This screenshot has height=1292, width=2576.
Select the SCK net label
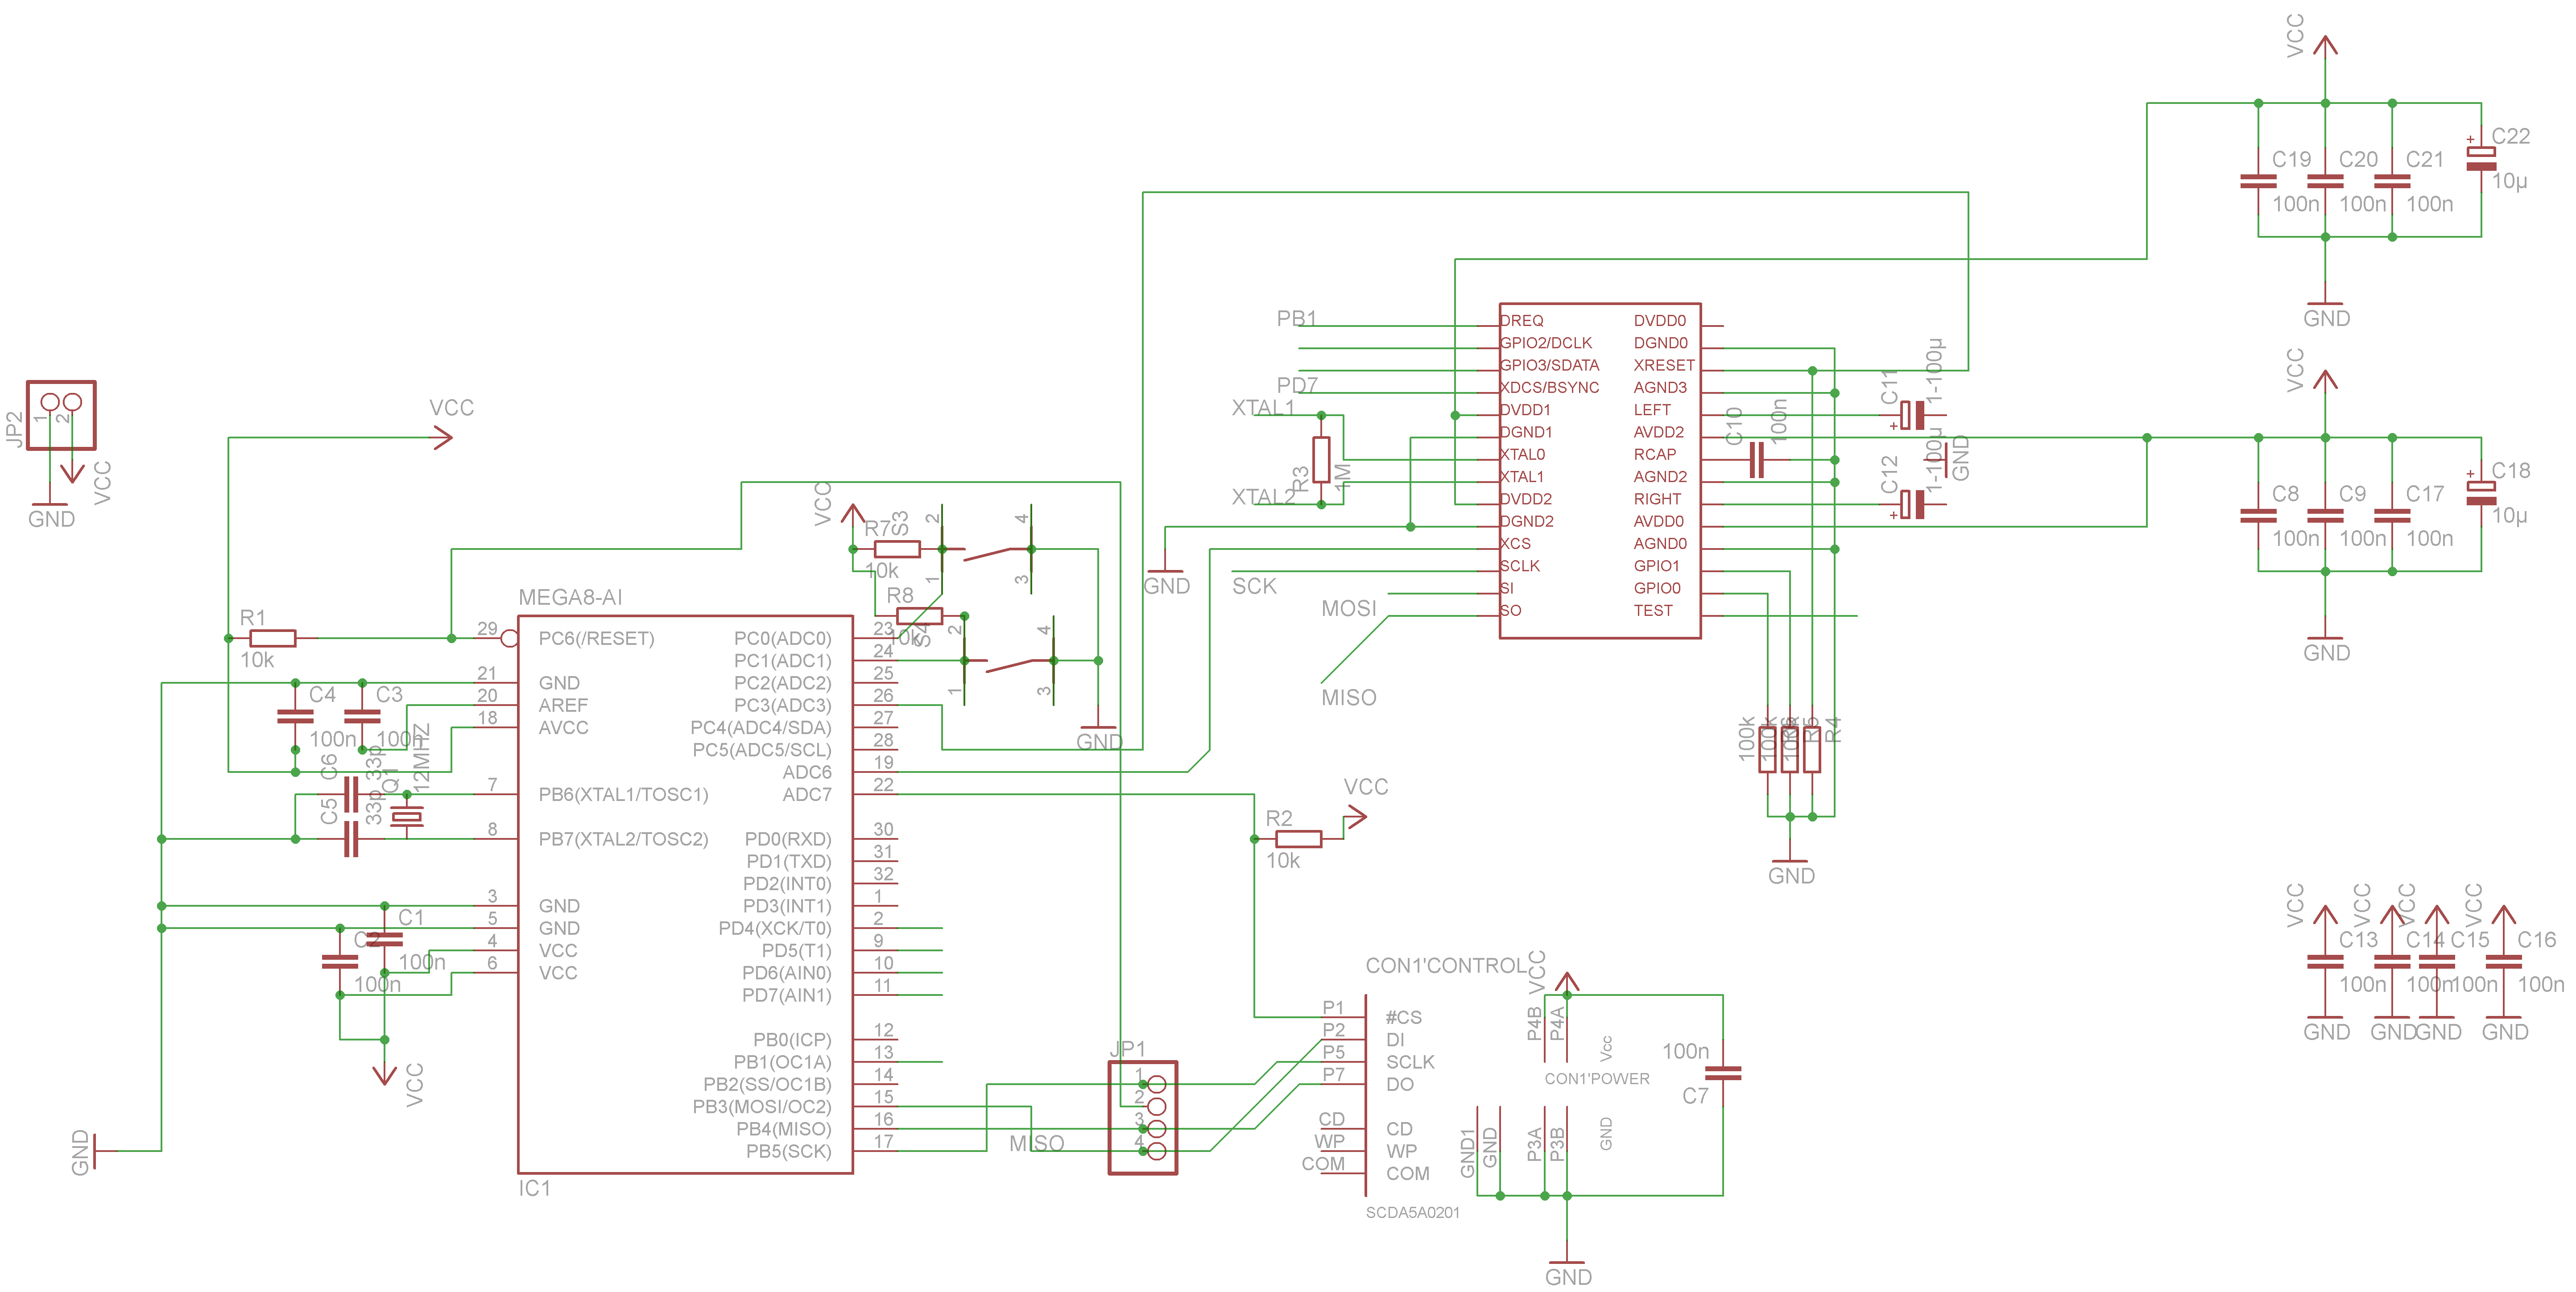pos(1254,586)
